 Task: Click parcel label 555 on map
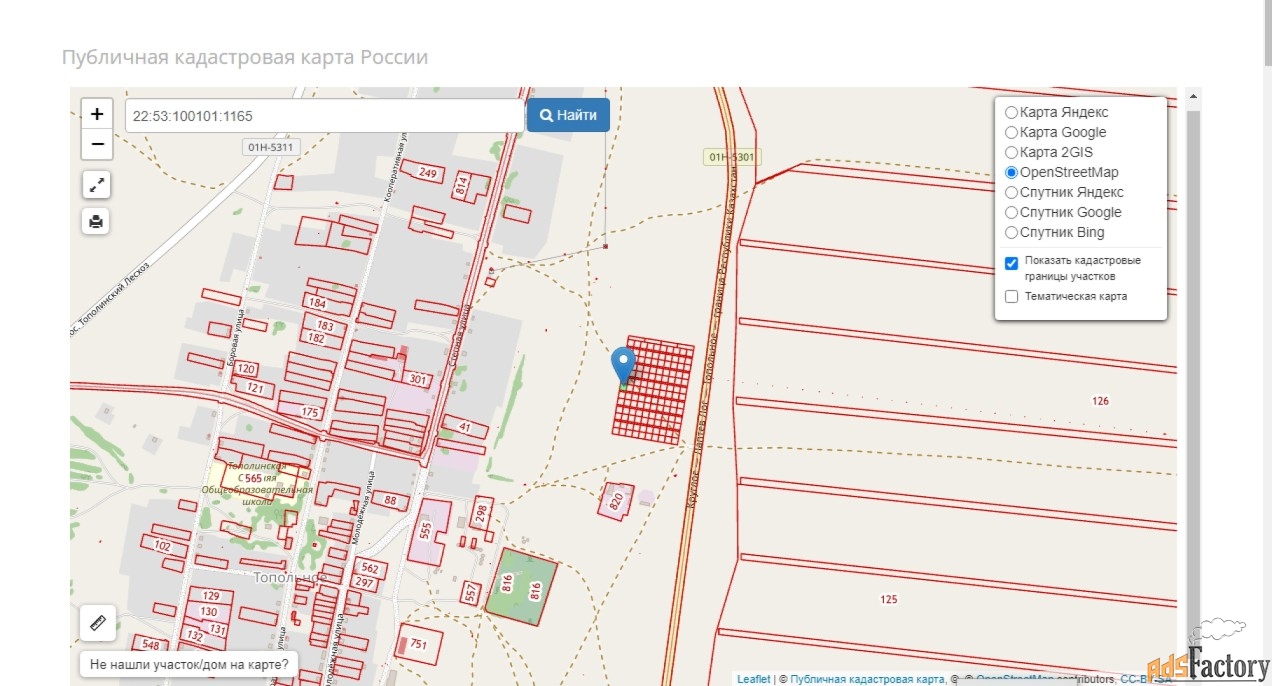pos(426,529)
